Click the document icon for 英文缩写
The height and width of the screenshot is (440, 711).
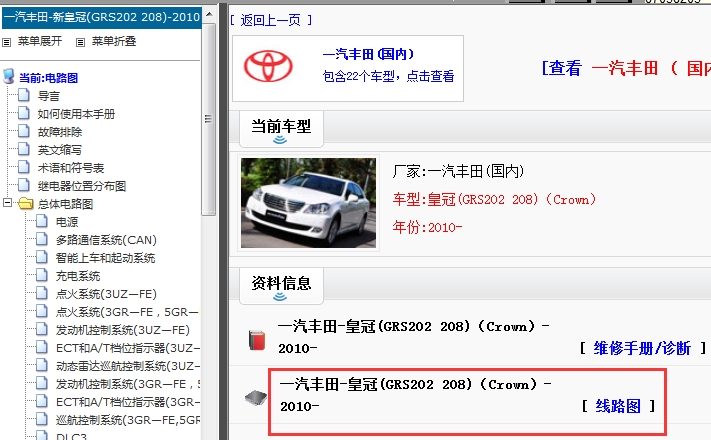pos(24,149)
